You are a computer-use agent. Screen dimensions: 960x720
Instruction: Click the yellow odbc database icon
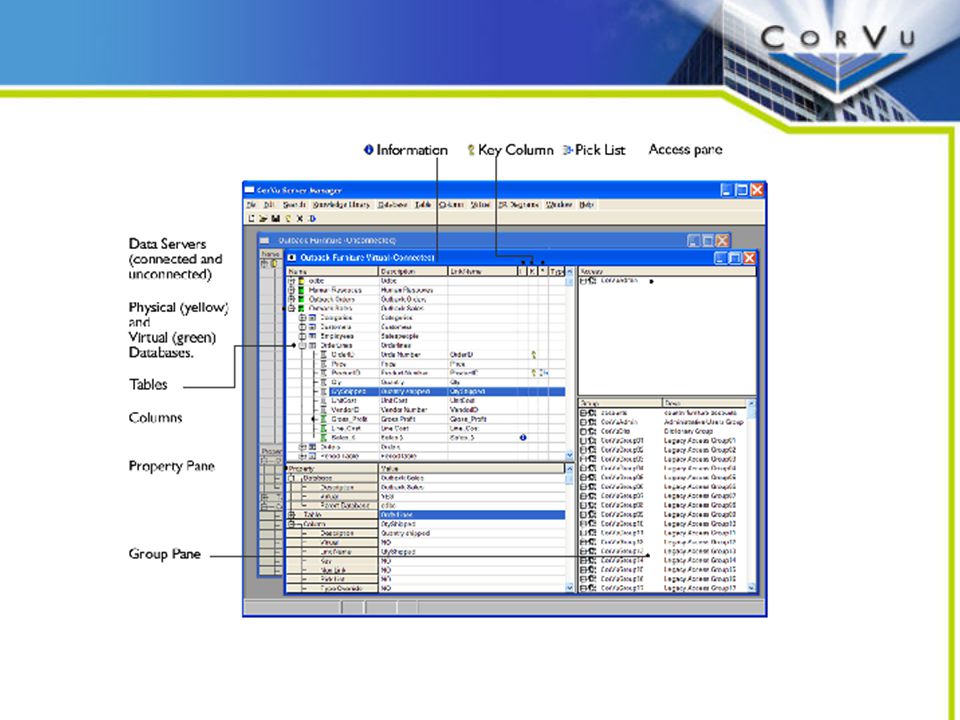click(301, 281)
